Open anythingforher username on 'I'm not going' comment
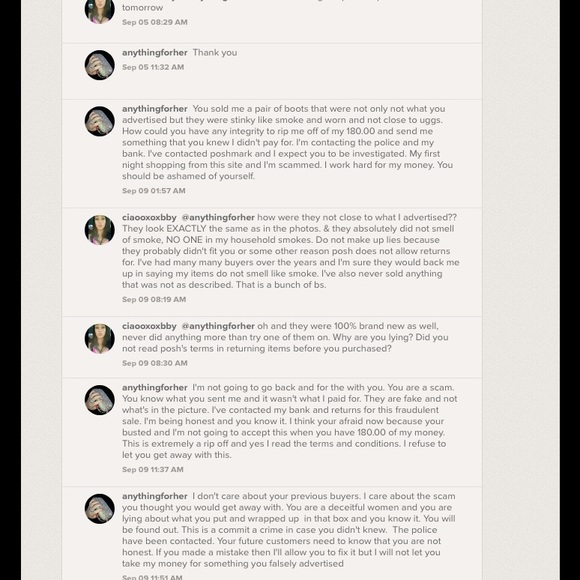The height and width of the screenshot is (580, 580). click(155, 388)
